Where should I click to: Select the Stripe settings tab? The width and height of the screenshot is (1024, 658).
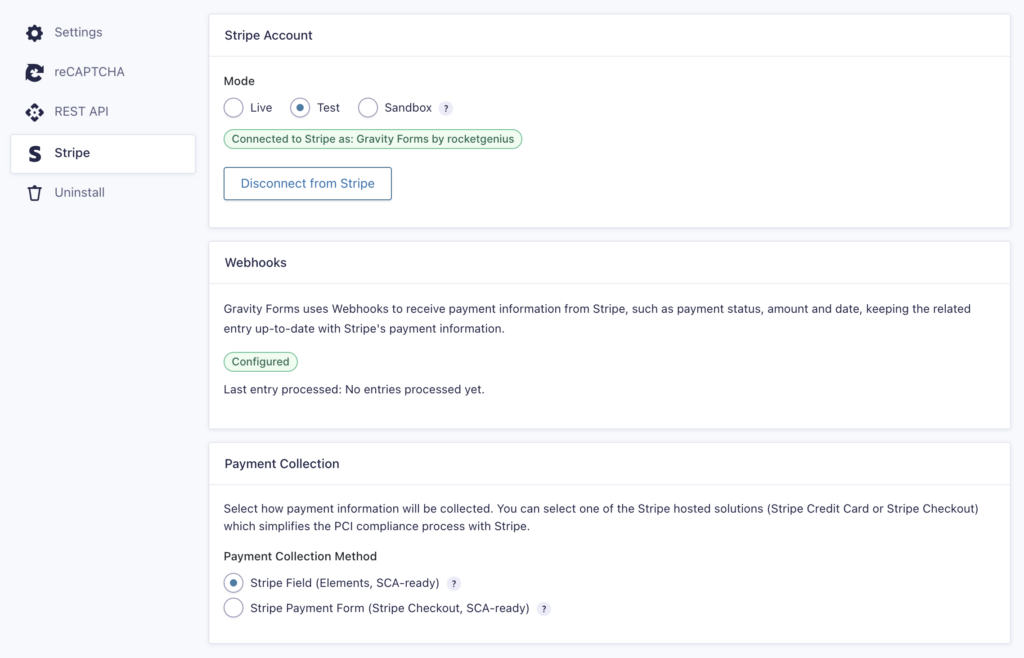[103, 153]
